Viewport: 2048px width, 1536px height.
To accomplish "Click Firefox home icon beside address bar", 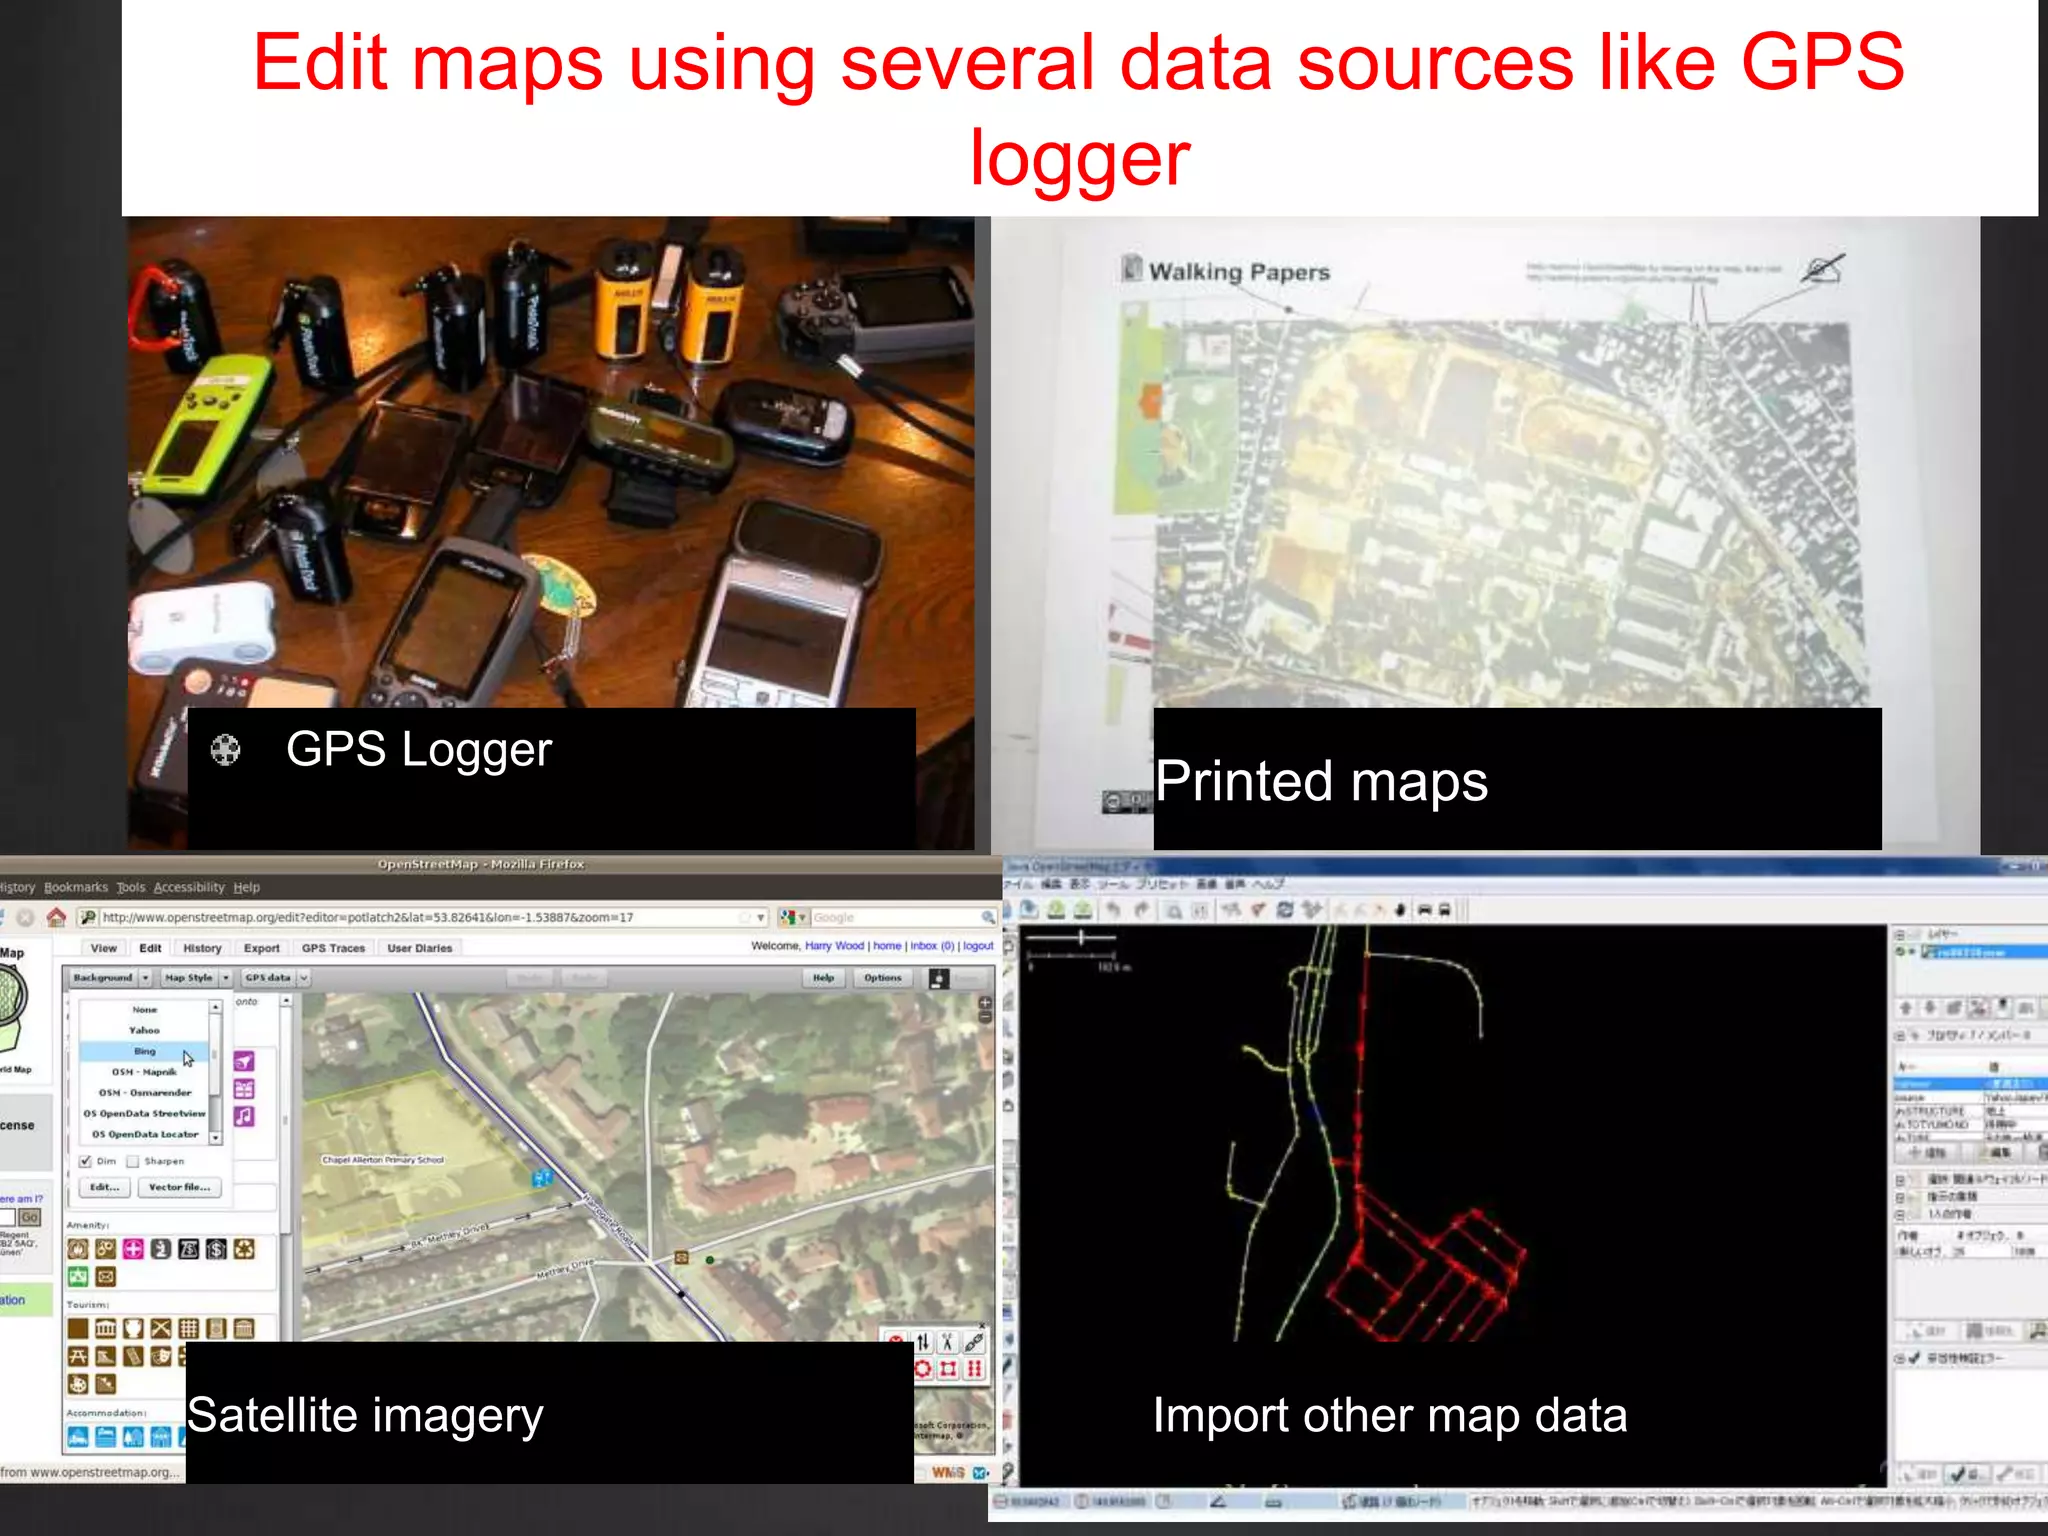I will 56,916.
